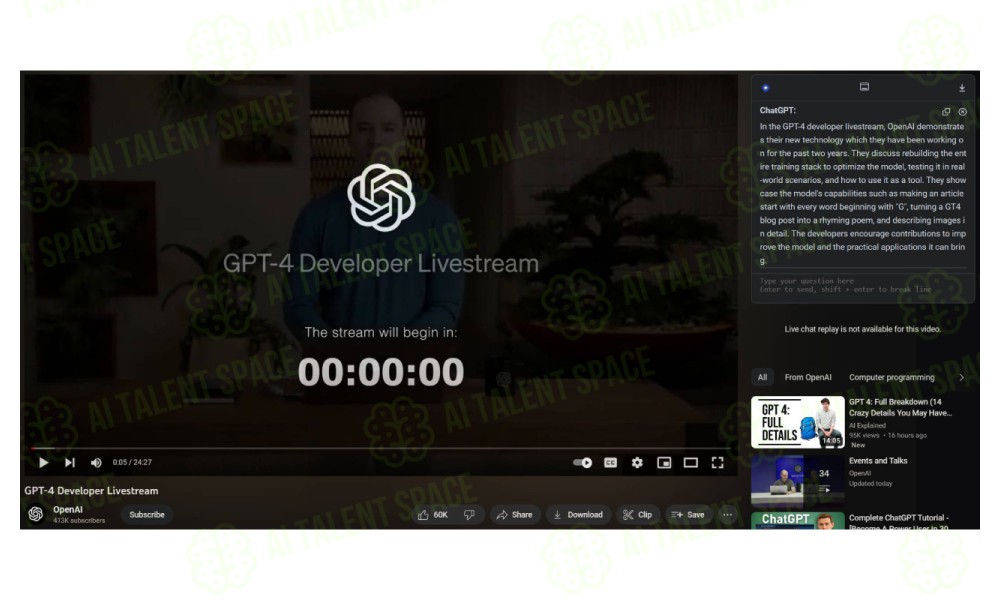Copy the ChatGPT summary text

pyautogui.click(x=946, y=112)
